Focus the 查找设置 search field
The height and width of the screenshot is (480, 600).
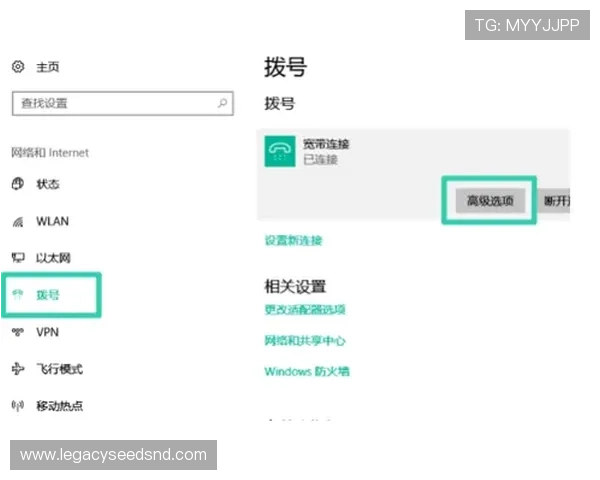click(x=123, y=103)
